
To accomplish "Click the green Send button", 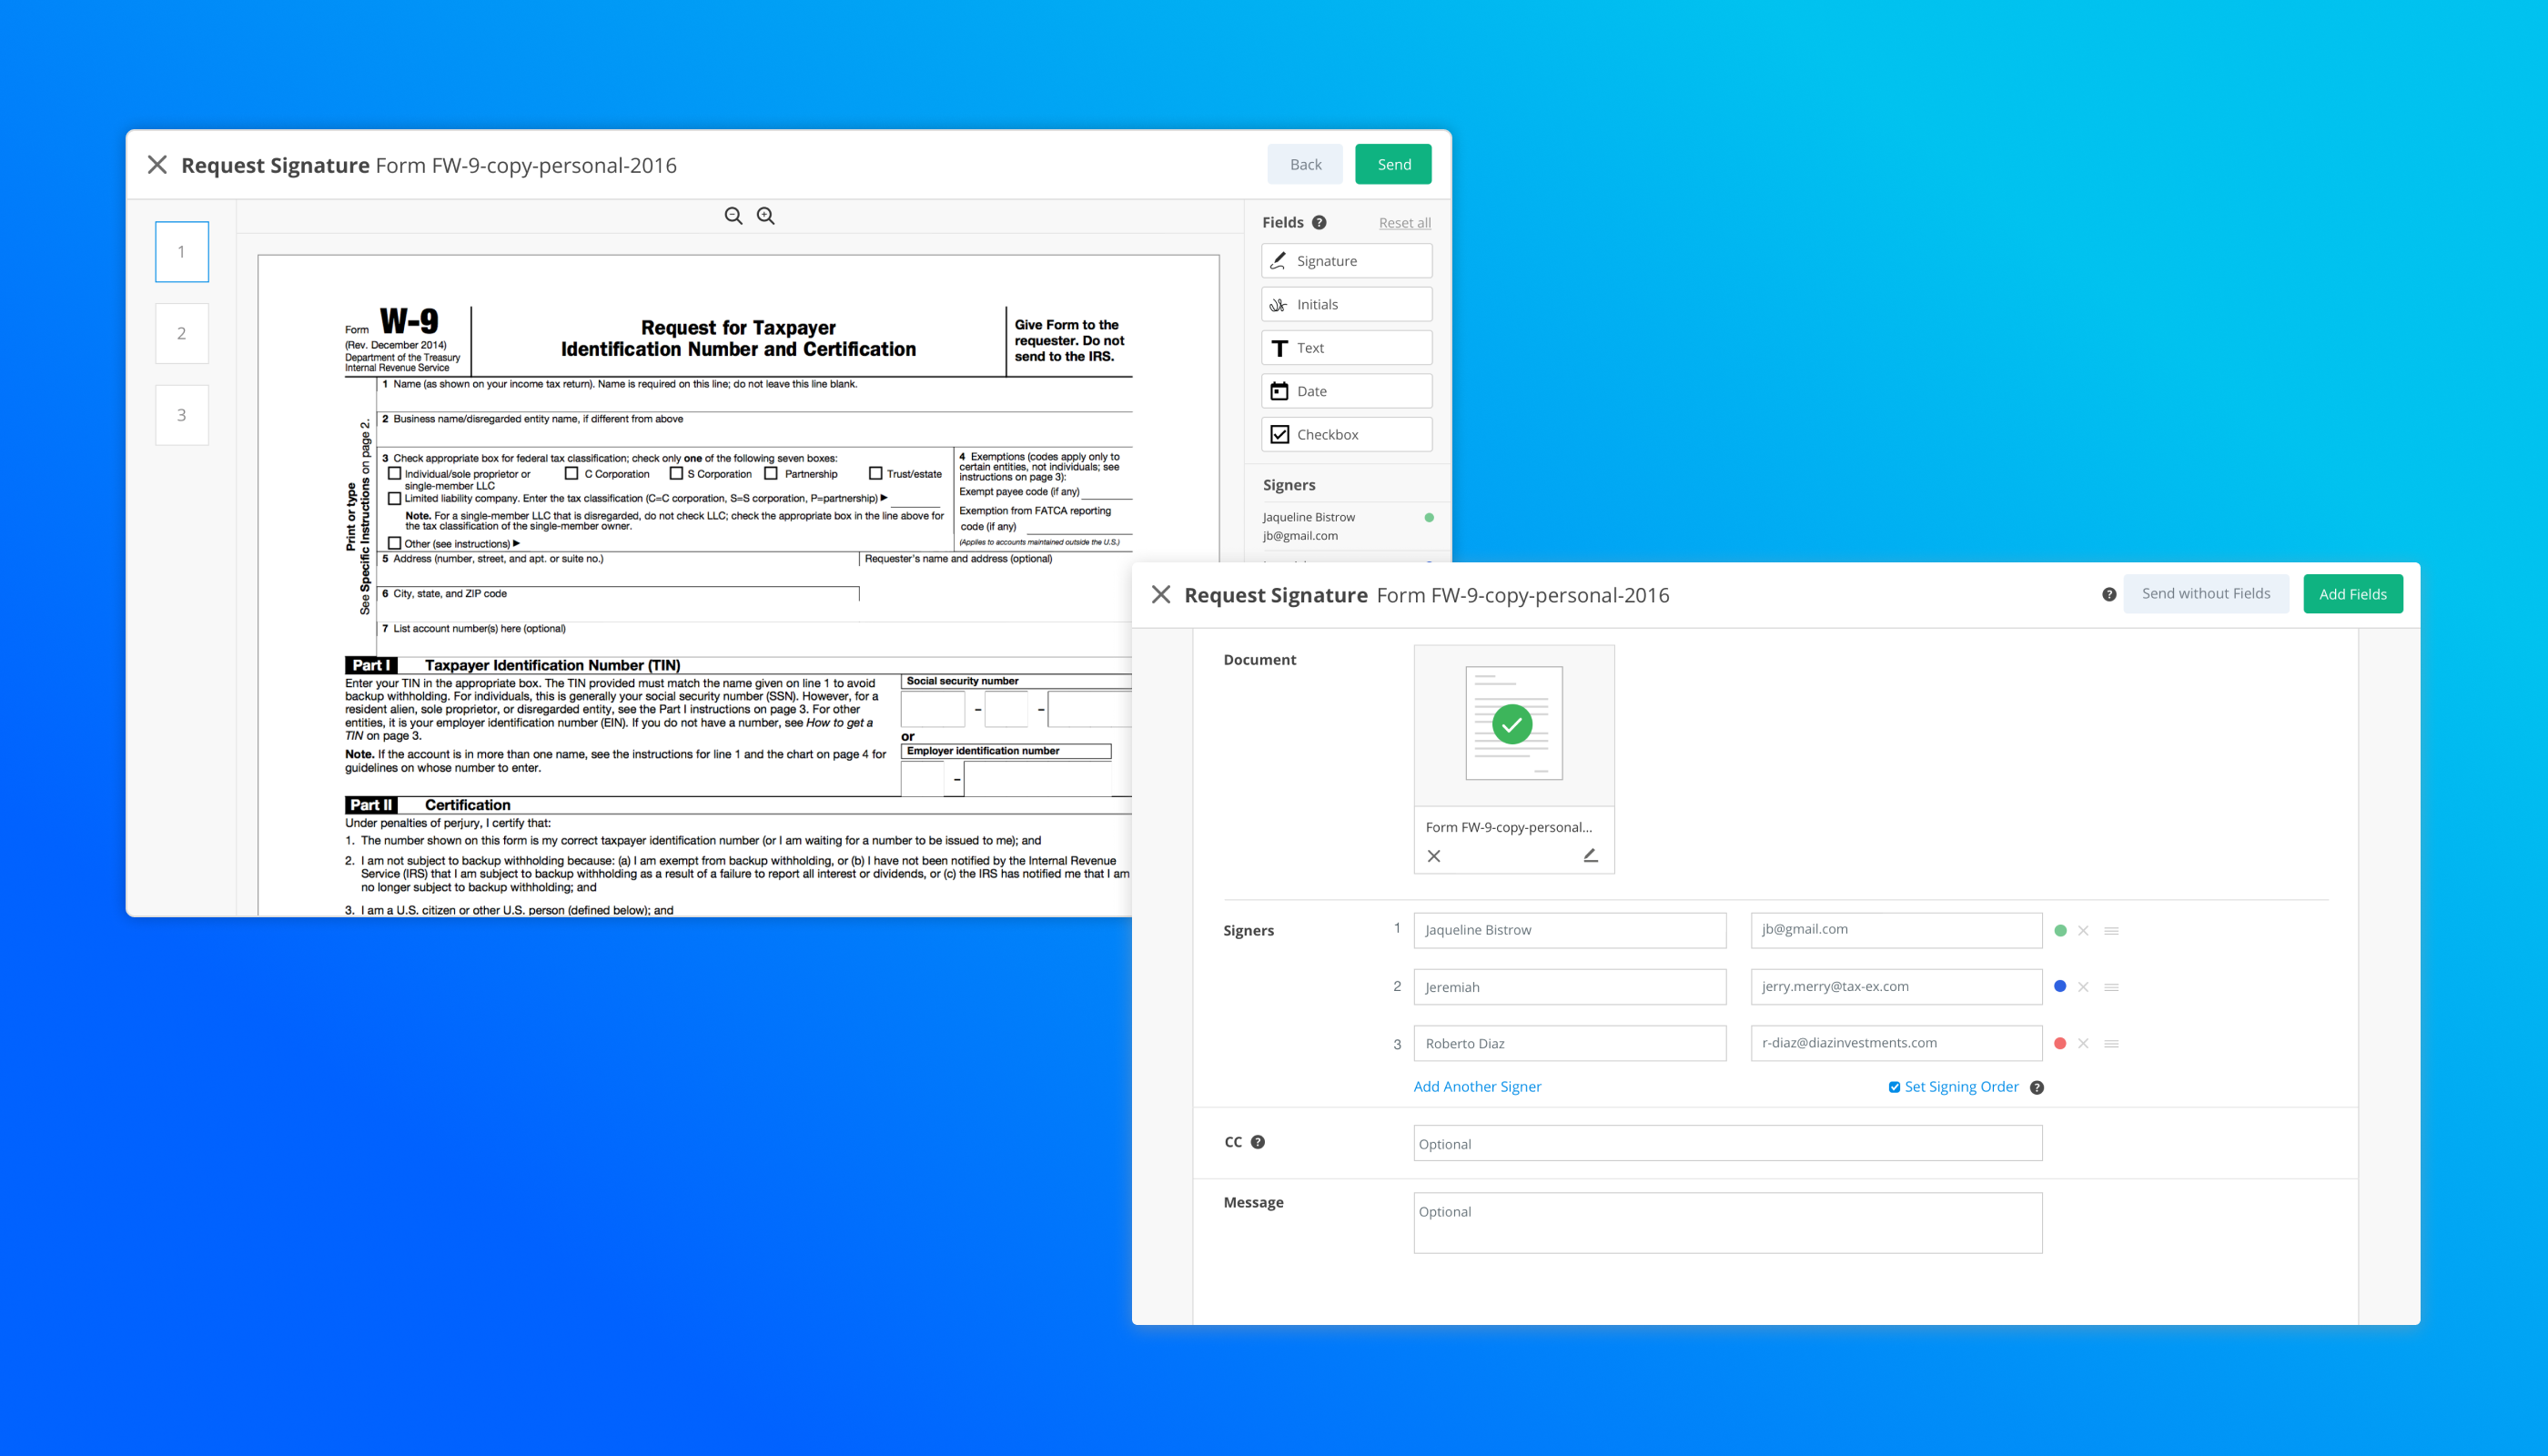I will (1393, 164).
